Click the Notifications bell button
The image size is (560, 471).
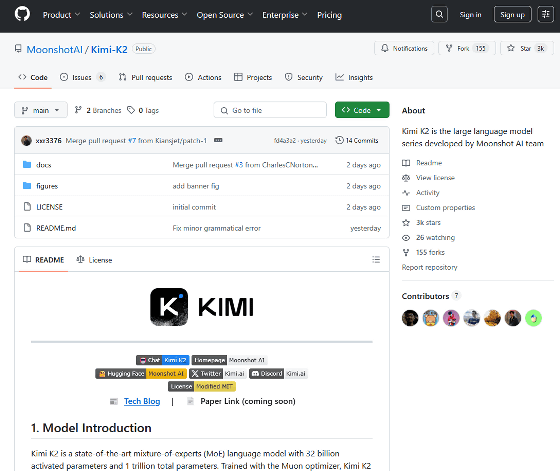(404, 48)
